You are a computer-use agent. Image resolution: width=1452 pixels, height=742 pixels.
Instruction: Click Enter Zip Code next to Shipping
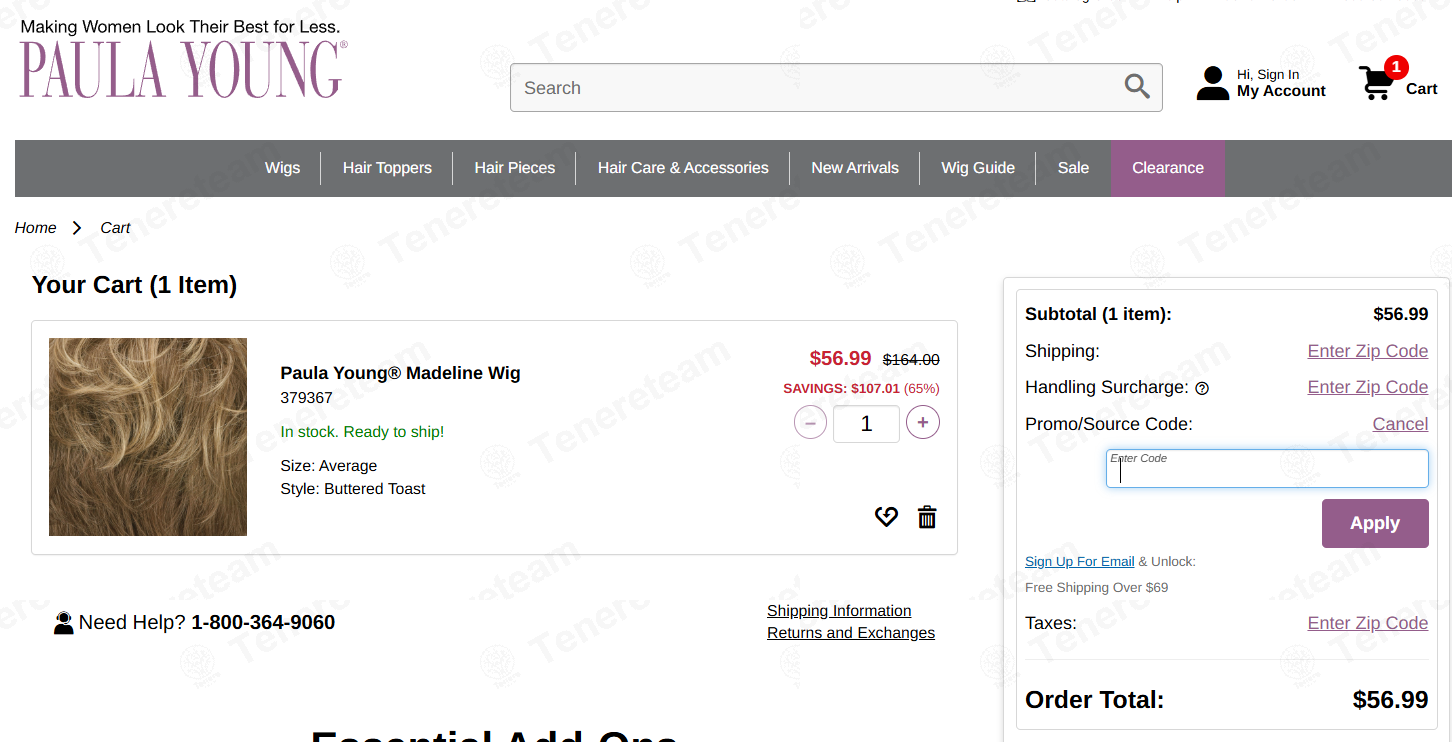1367,351
